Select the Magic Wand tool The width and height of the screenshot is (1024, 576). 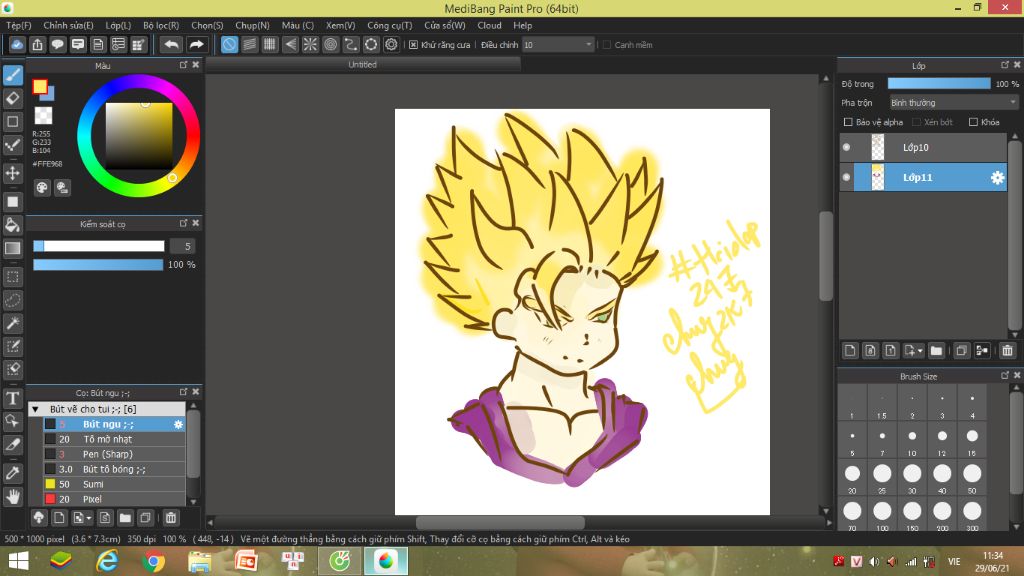pyautogui.click(x=12, y=323)
